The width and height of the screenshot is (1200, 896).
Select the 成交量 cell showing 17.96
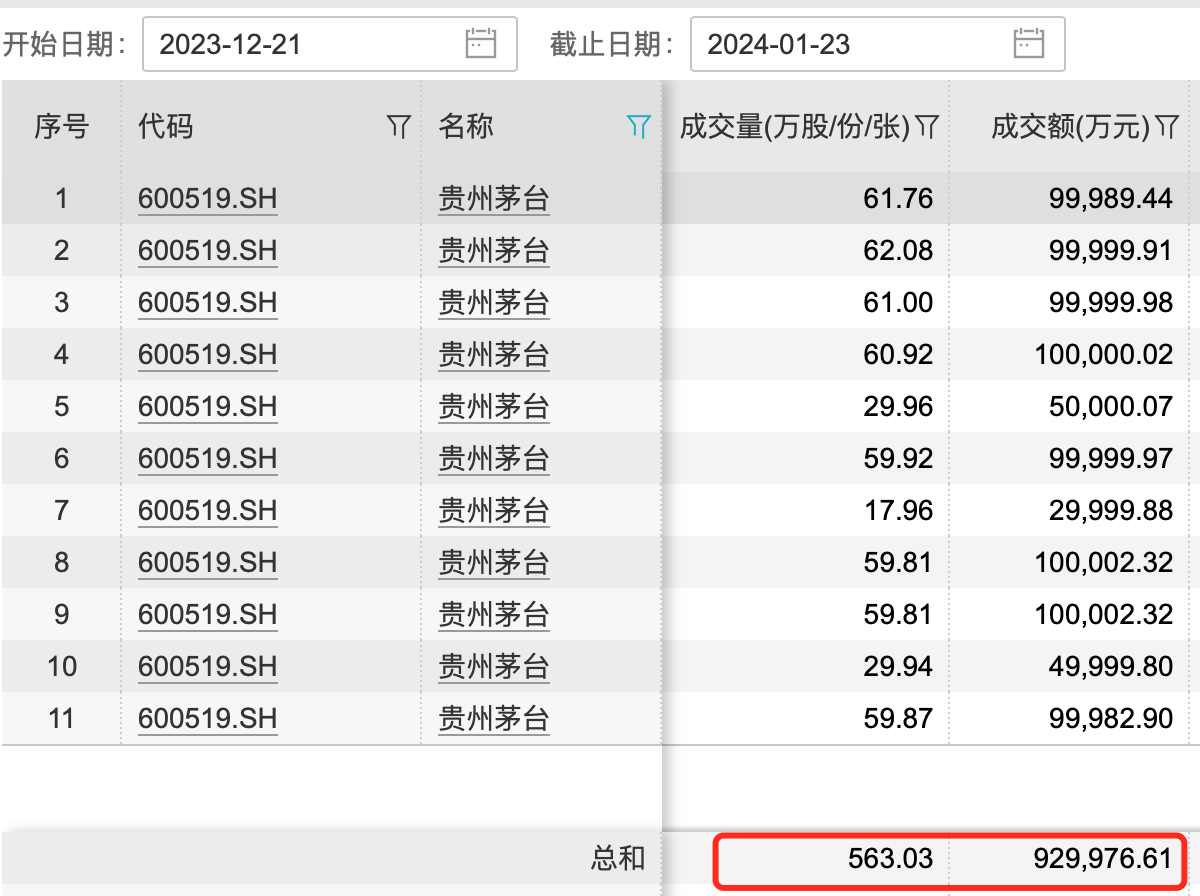click(898, 511)
